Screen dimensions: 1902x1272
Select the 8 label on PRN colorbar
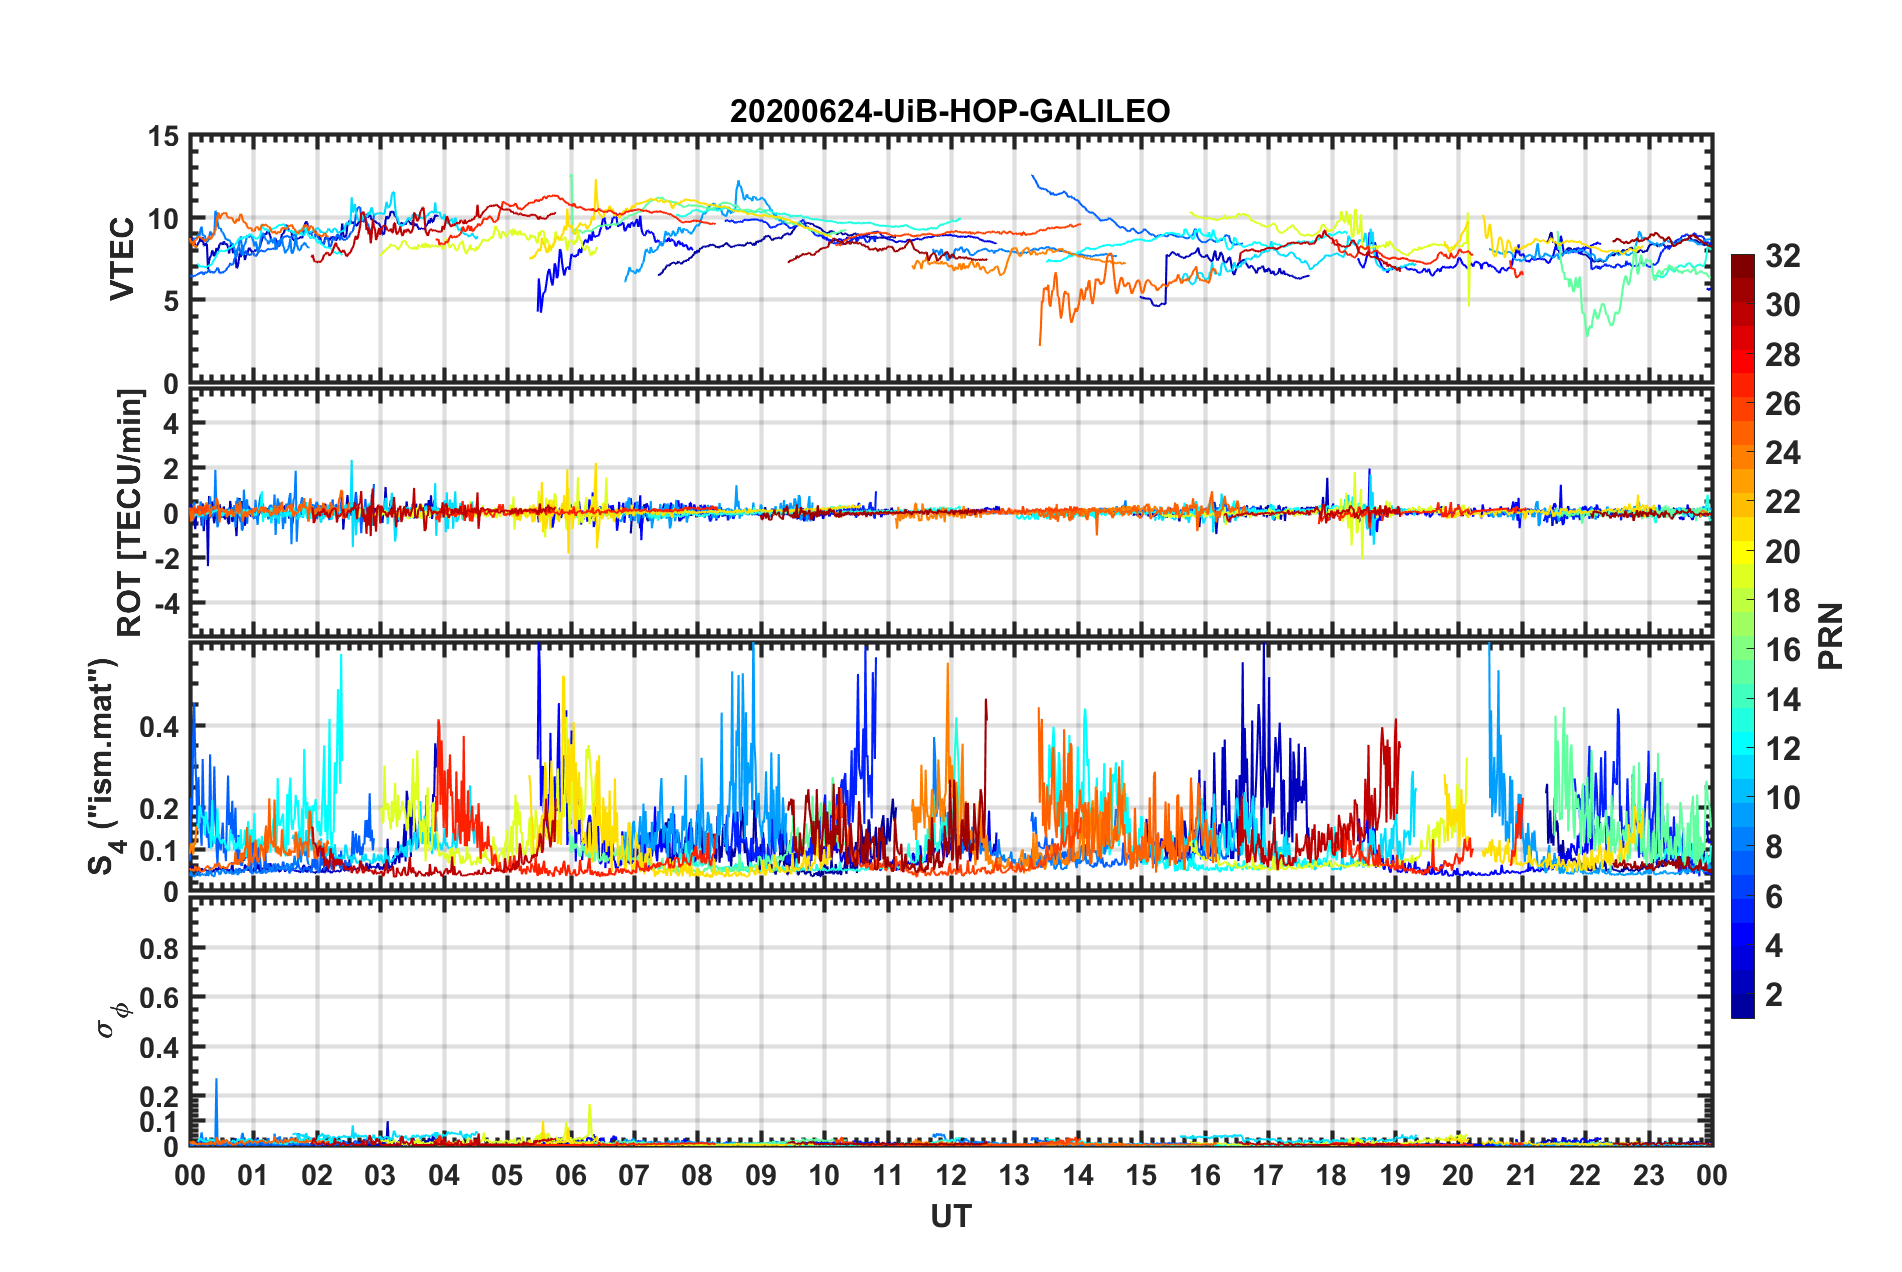coord(1774,847)
